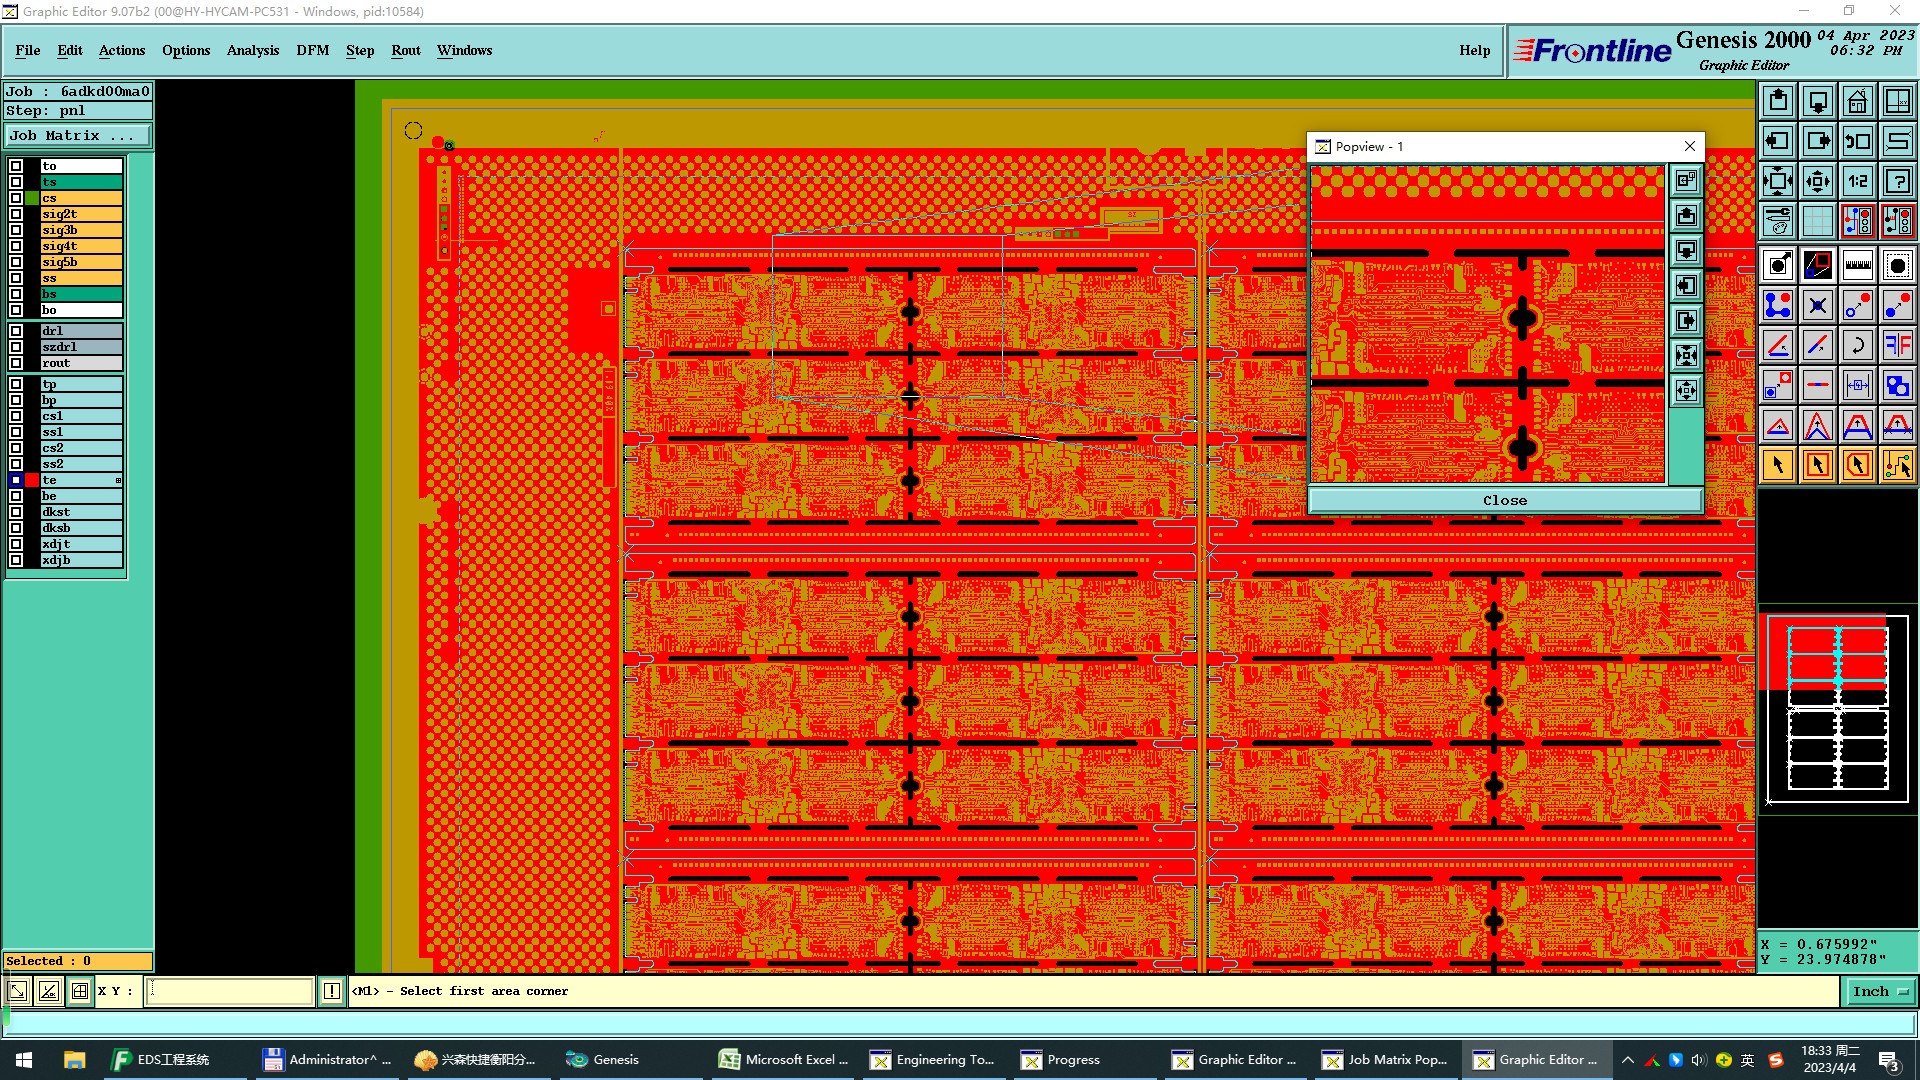The image size is (1920, 1080).
Task: Toggle the drl layer checkbox
Action: click(16, 331)
